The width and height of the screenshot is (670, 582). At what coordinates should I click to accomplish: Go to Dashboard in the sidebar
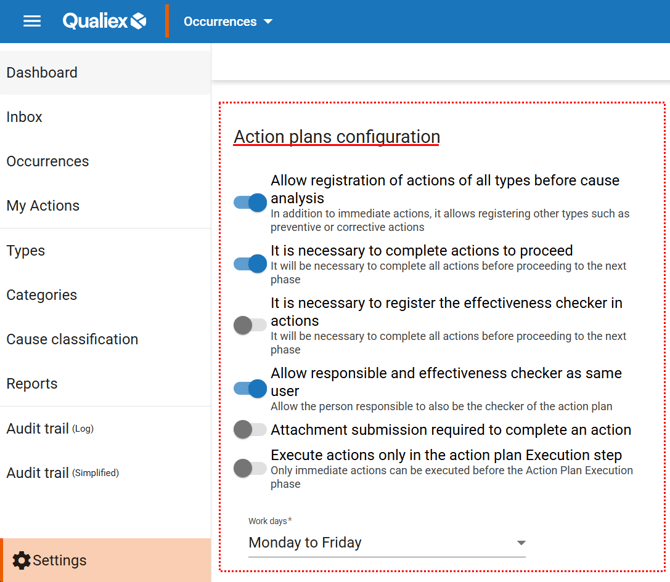coord(42,73)
